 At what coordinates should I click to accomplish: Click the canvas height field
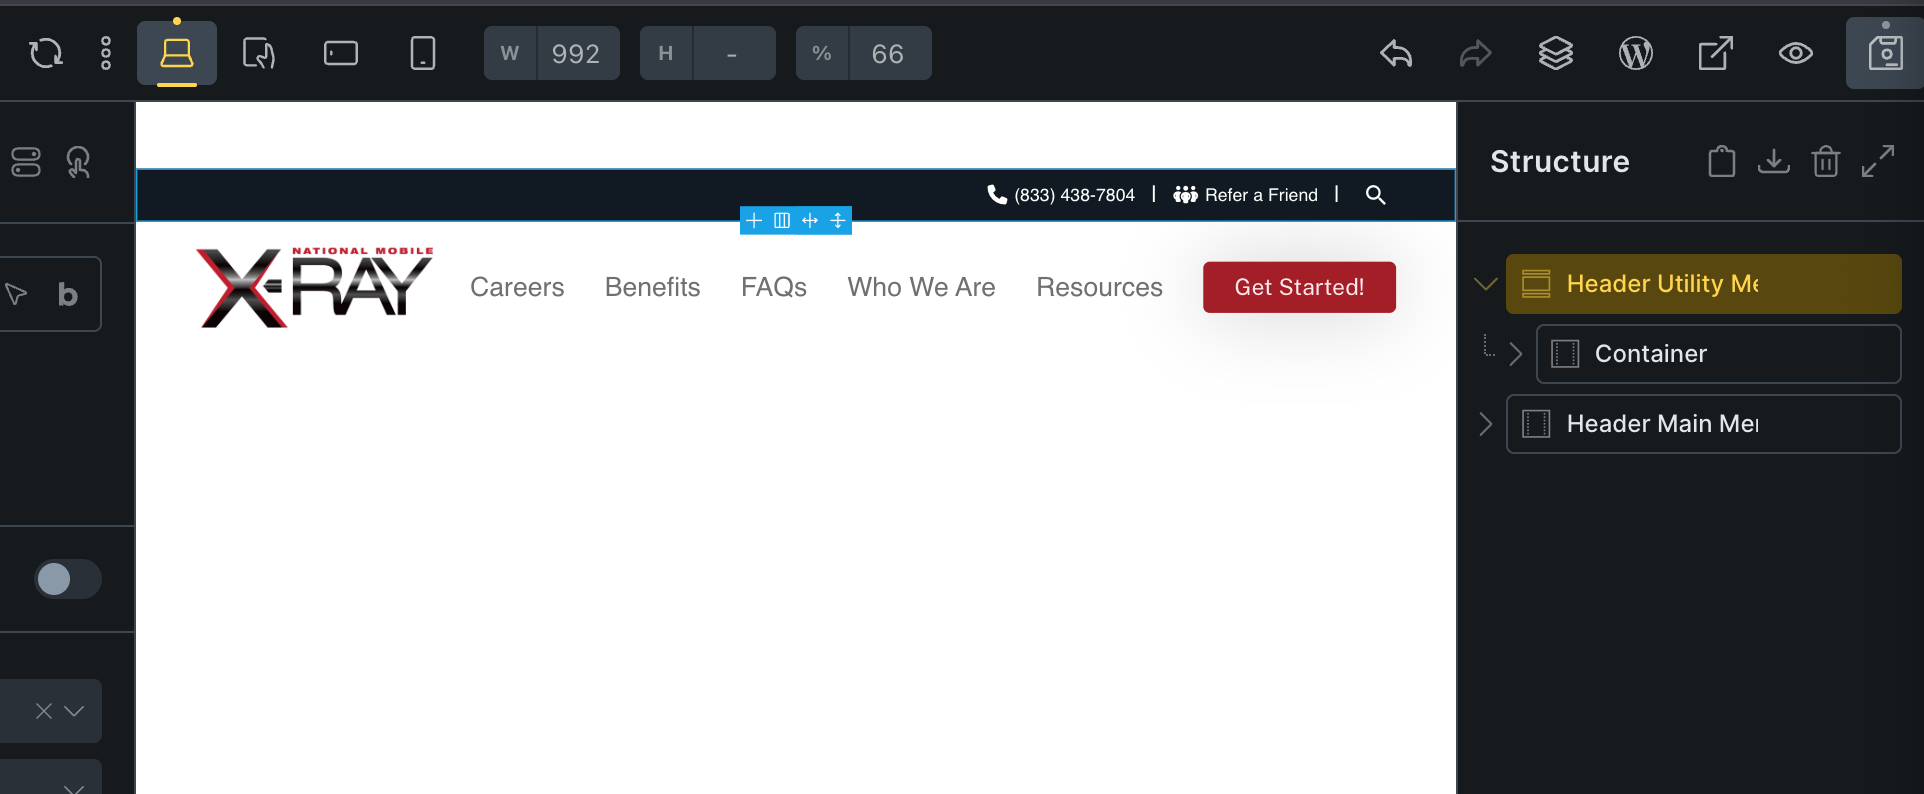[x=708, y=53]
